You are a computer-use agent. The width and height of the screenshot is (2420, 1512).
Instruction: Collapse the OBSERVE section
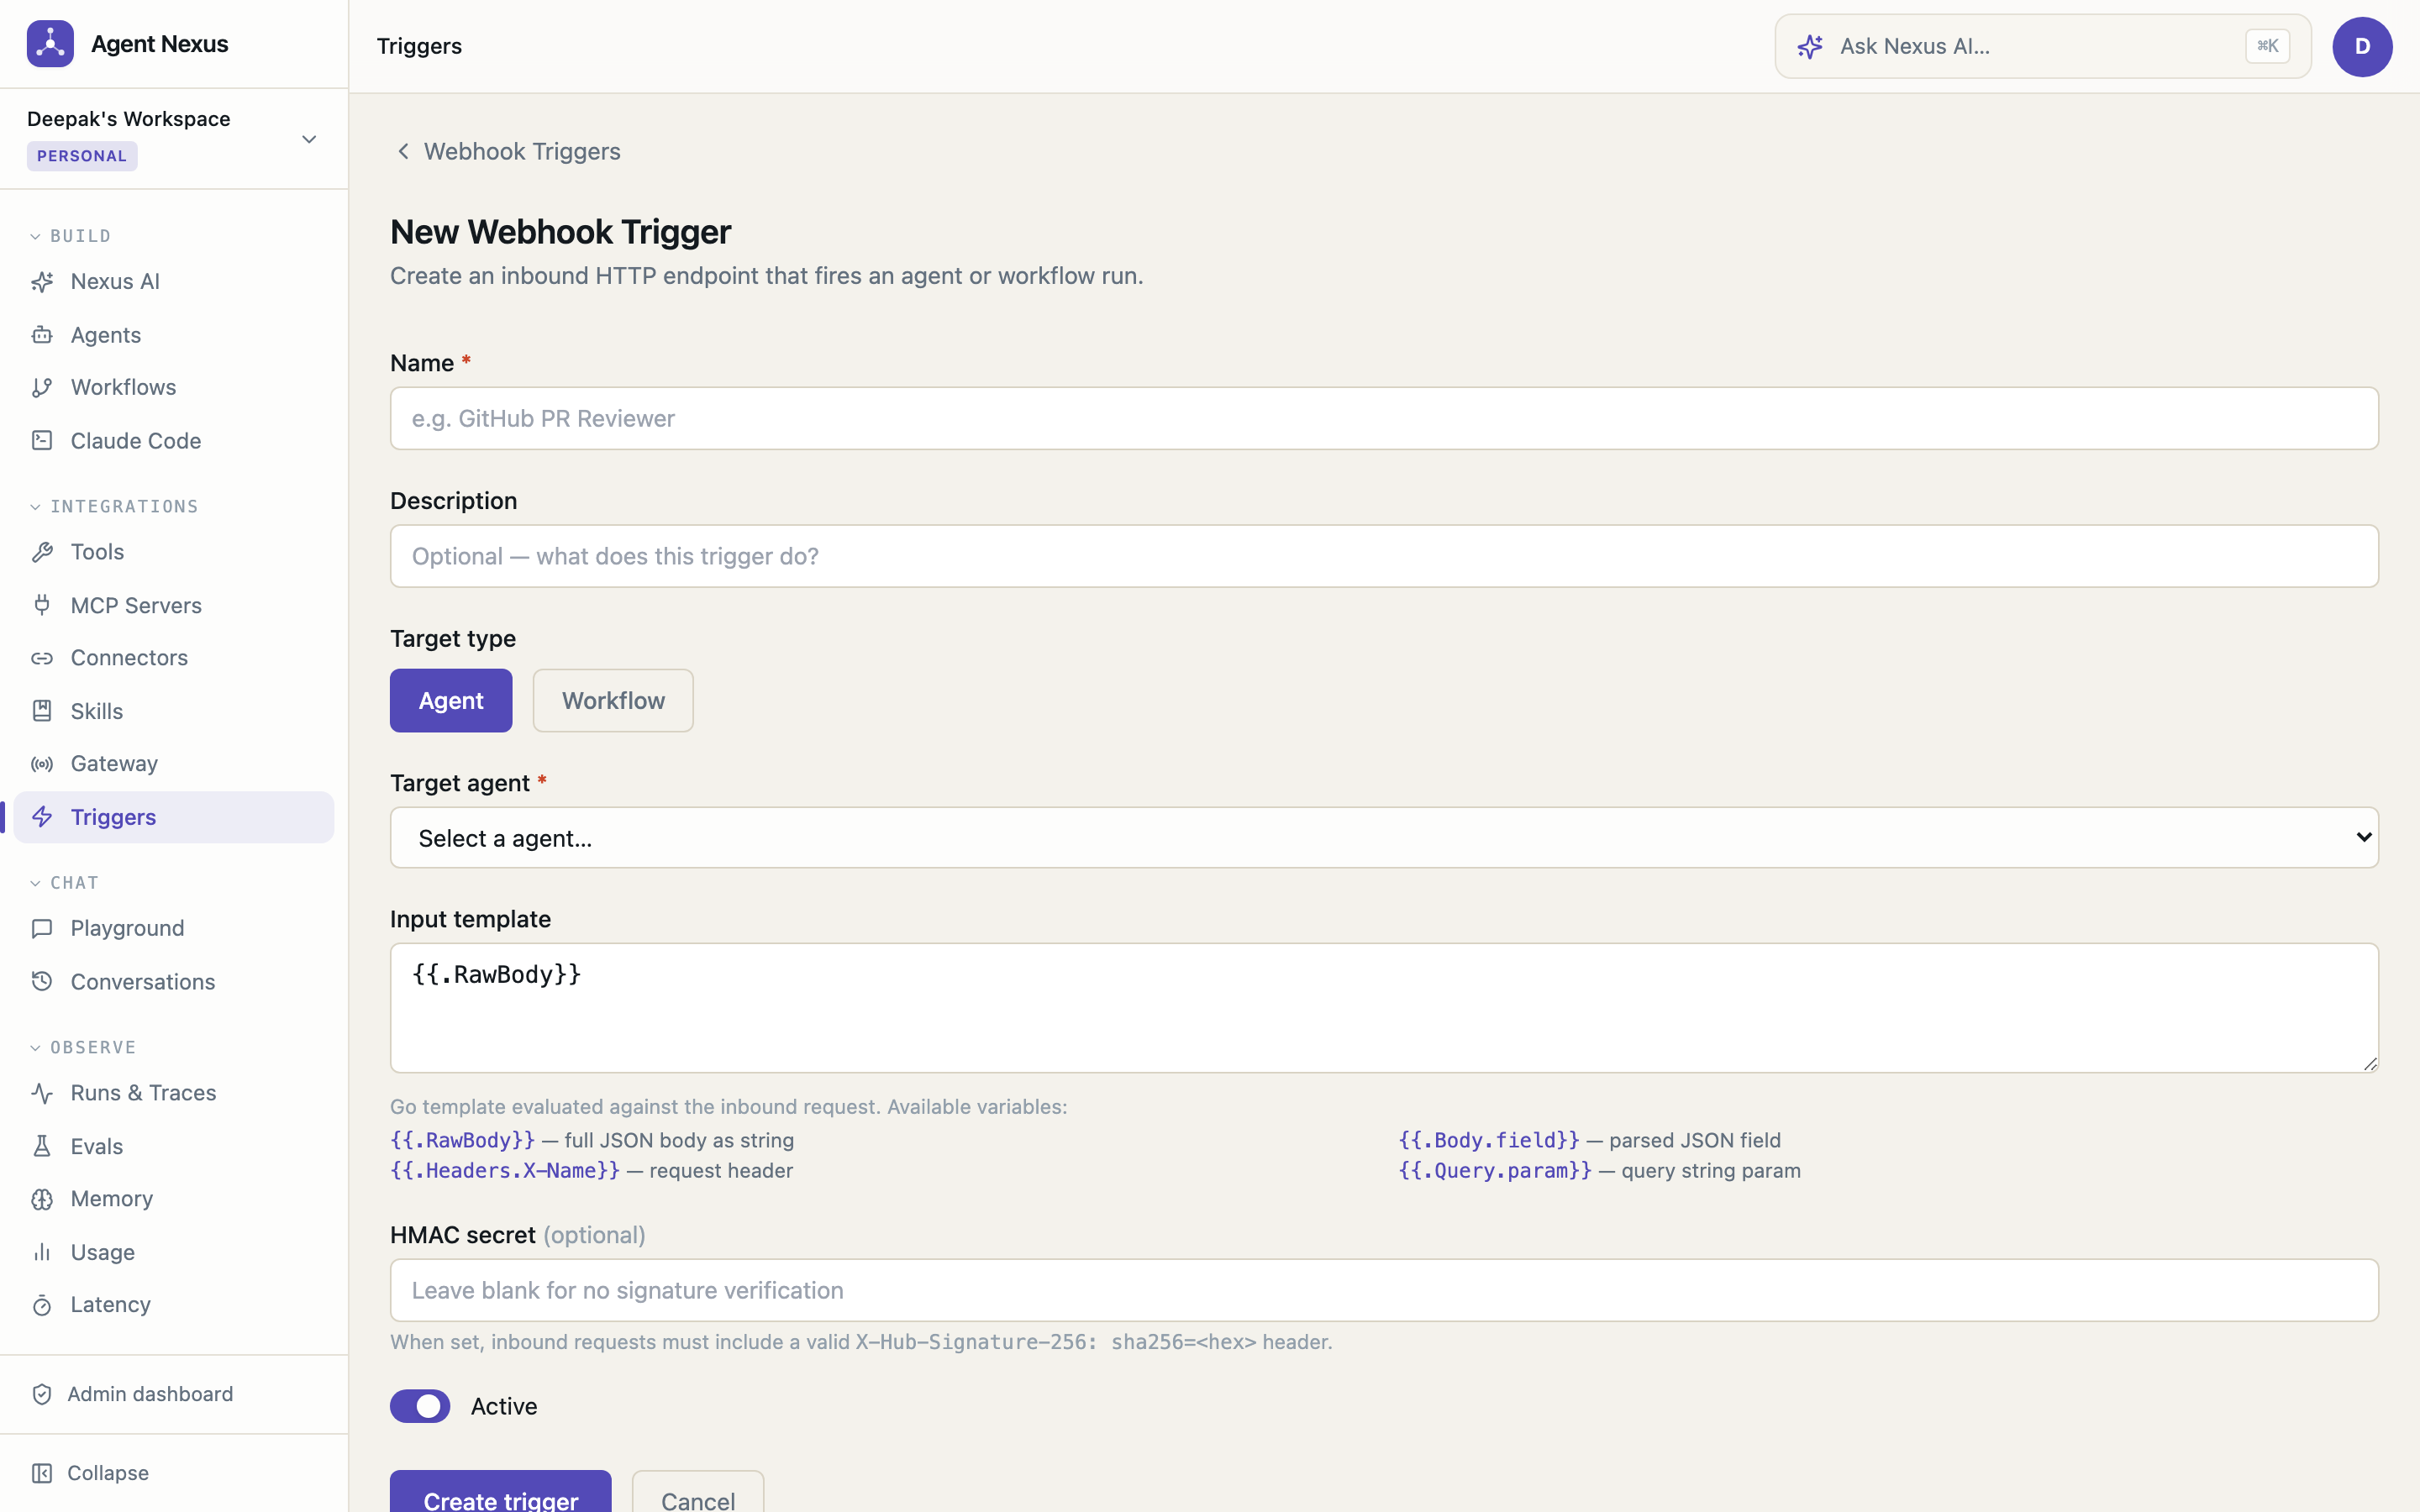[82, 1047]
